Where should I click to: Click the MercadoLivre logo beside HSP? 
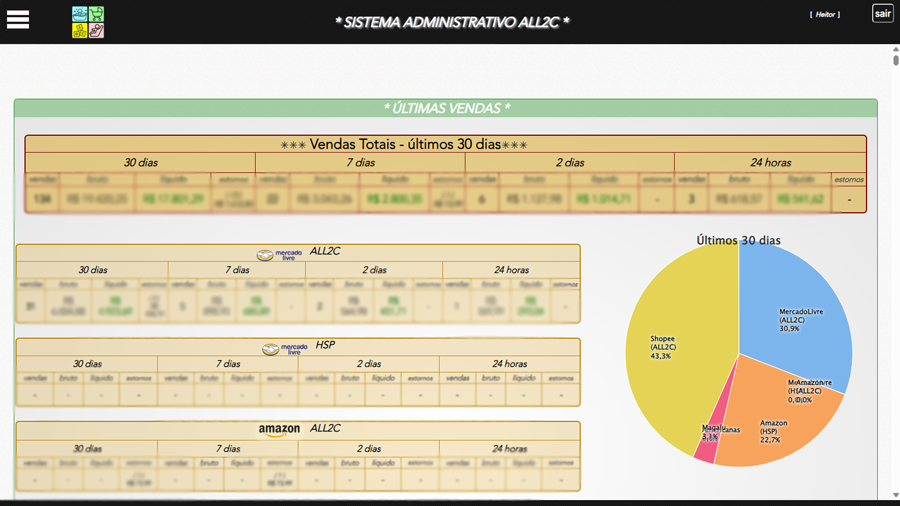point(285,349)
